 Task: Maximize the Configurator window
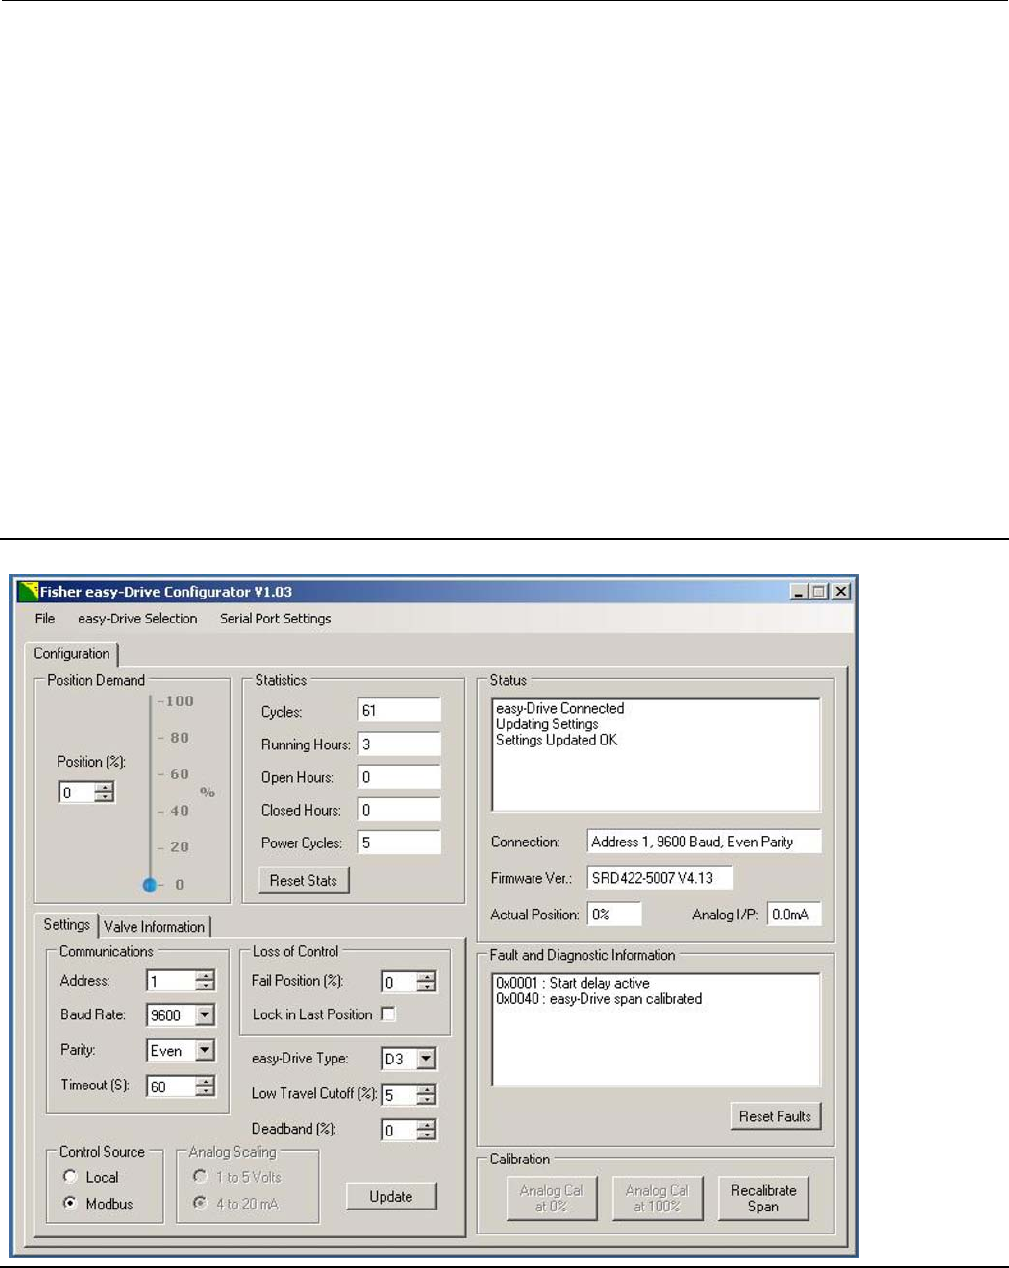pos(819,592)
